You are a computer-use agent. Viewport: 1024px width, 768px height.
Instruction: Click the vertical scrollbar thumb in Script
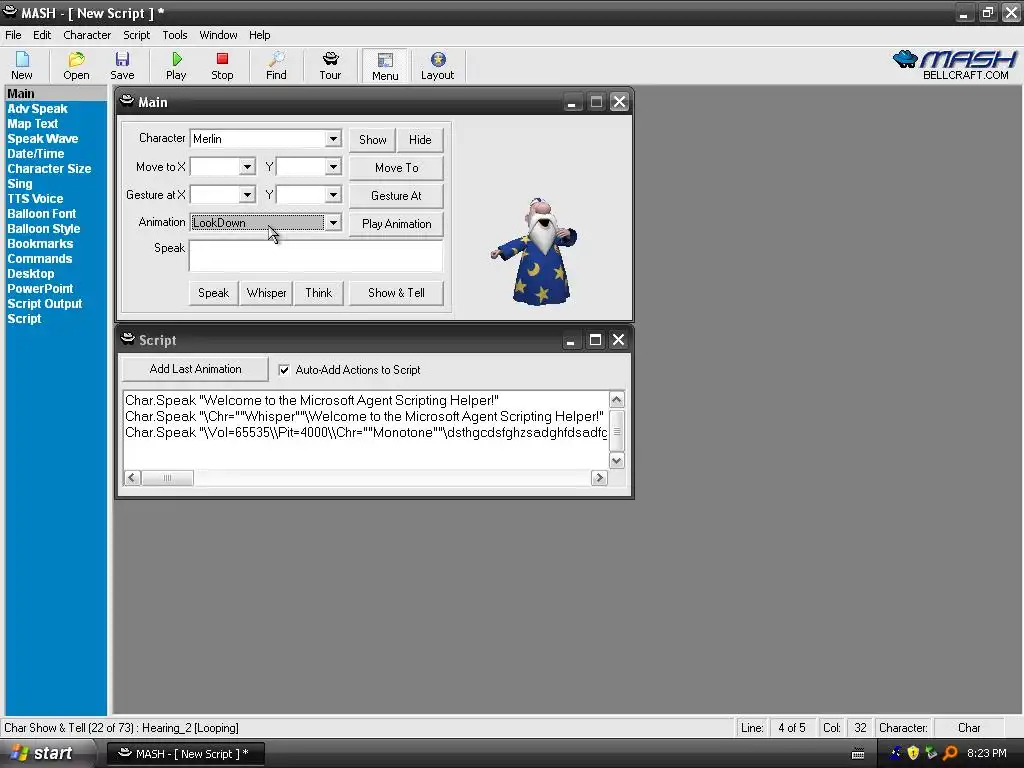[616, 430]
